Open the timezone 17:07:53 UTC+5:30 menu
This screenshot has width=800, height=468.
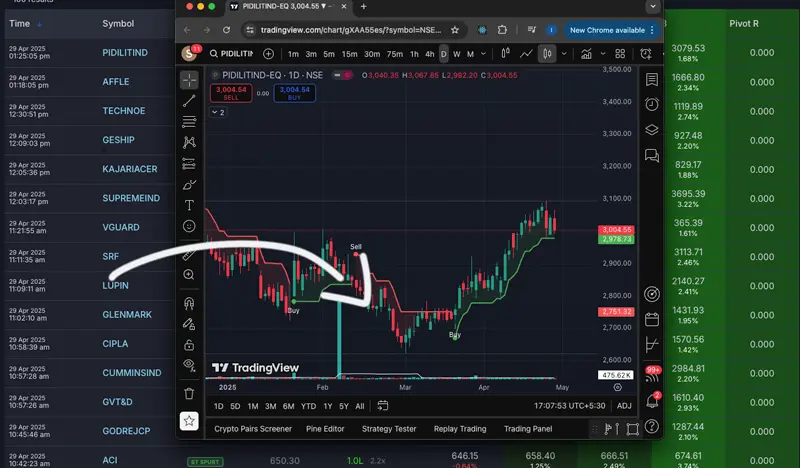[x=569, y=406]
